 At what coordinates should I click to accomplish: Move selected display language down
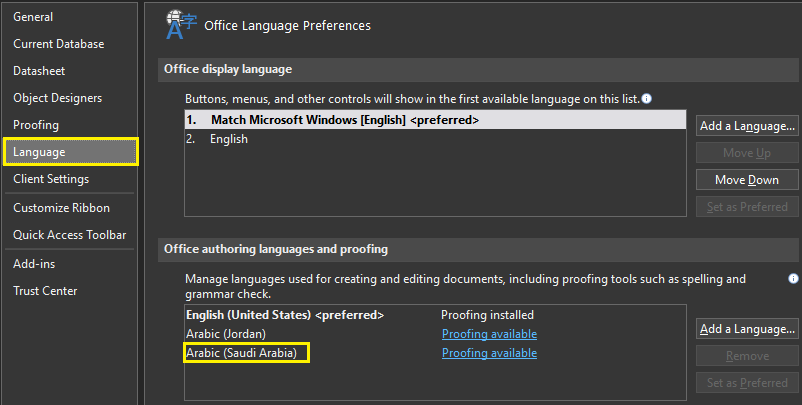(x=747, y=180)
